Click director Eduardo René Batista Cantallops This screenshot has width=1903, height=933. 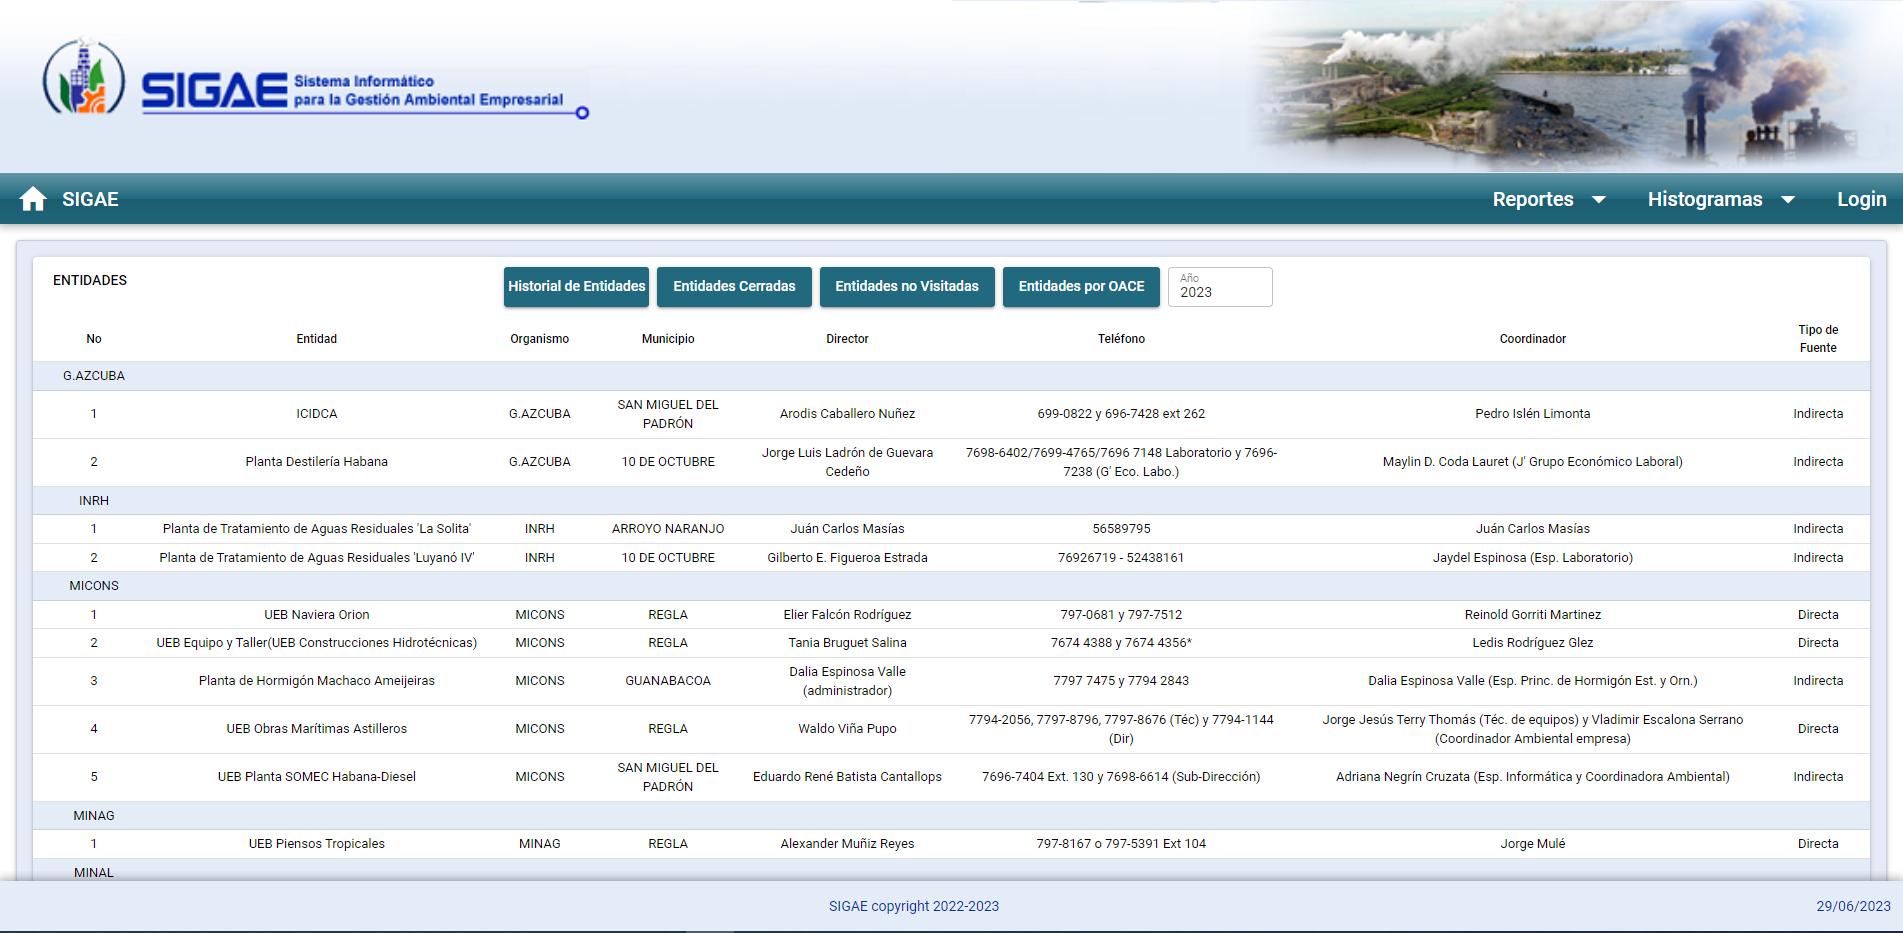click(847, 777)
